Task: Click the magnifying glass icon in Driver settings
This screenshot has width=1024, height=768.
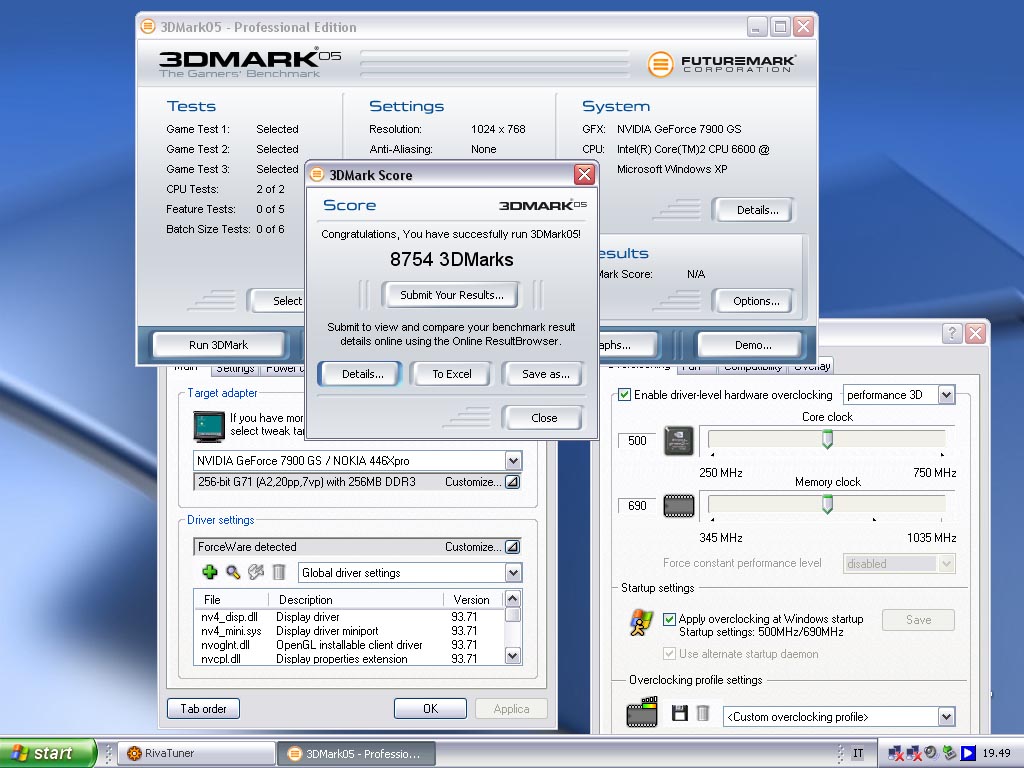Action: pyautogui.click(x=233, y=572)
